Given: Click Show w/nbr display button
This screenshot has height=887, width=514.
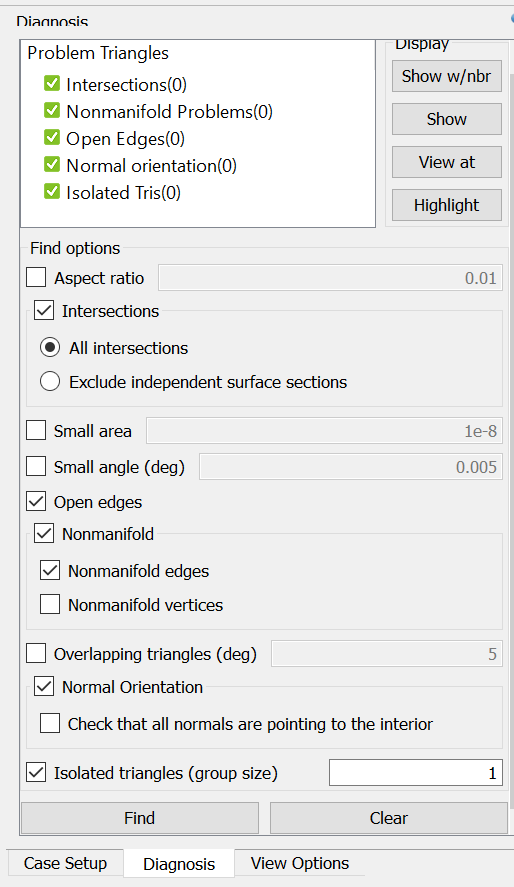Looking at the screenshot, I should tap(447, 76).
